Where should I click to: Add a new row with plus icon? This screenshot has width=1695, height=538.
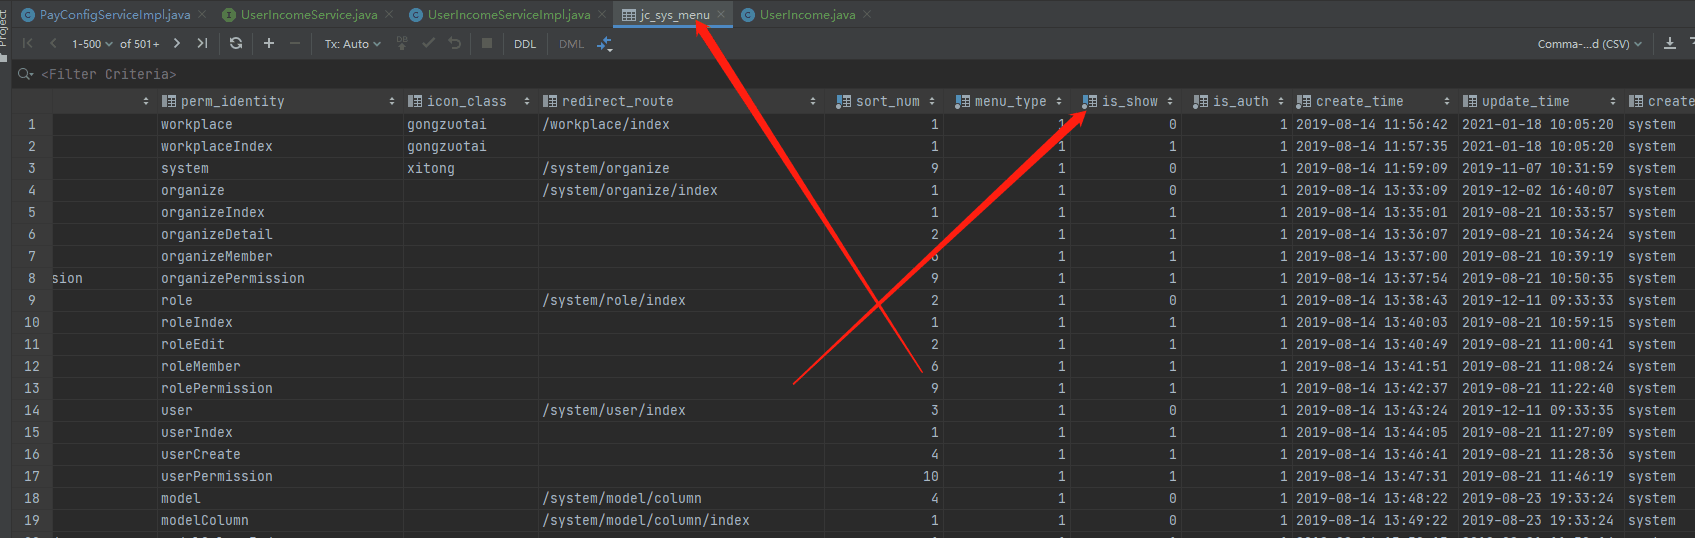[x=268, y=43]
